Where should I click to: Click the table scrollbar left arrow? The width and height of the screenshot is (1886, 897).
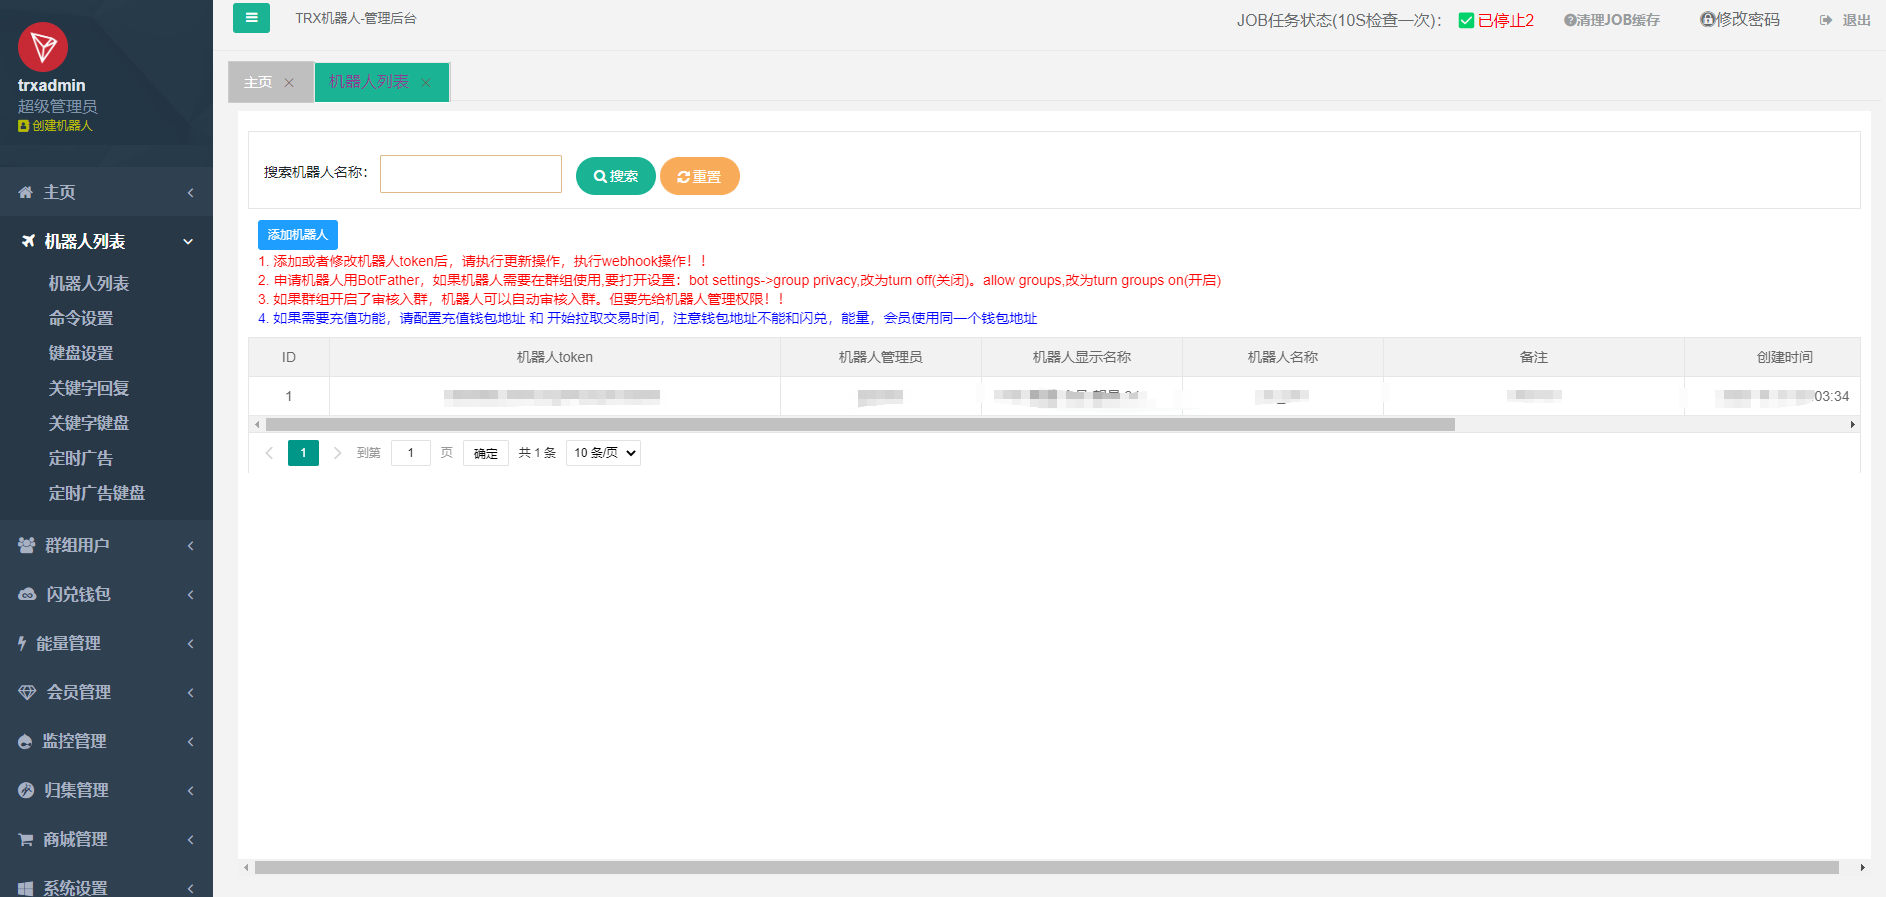click(257, 425)
